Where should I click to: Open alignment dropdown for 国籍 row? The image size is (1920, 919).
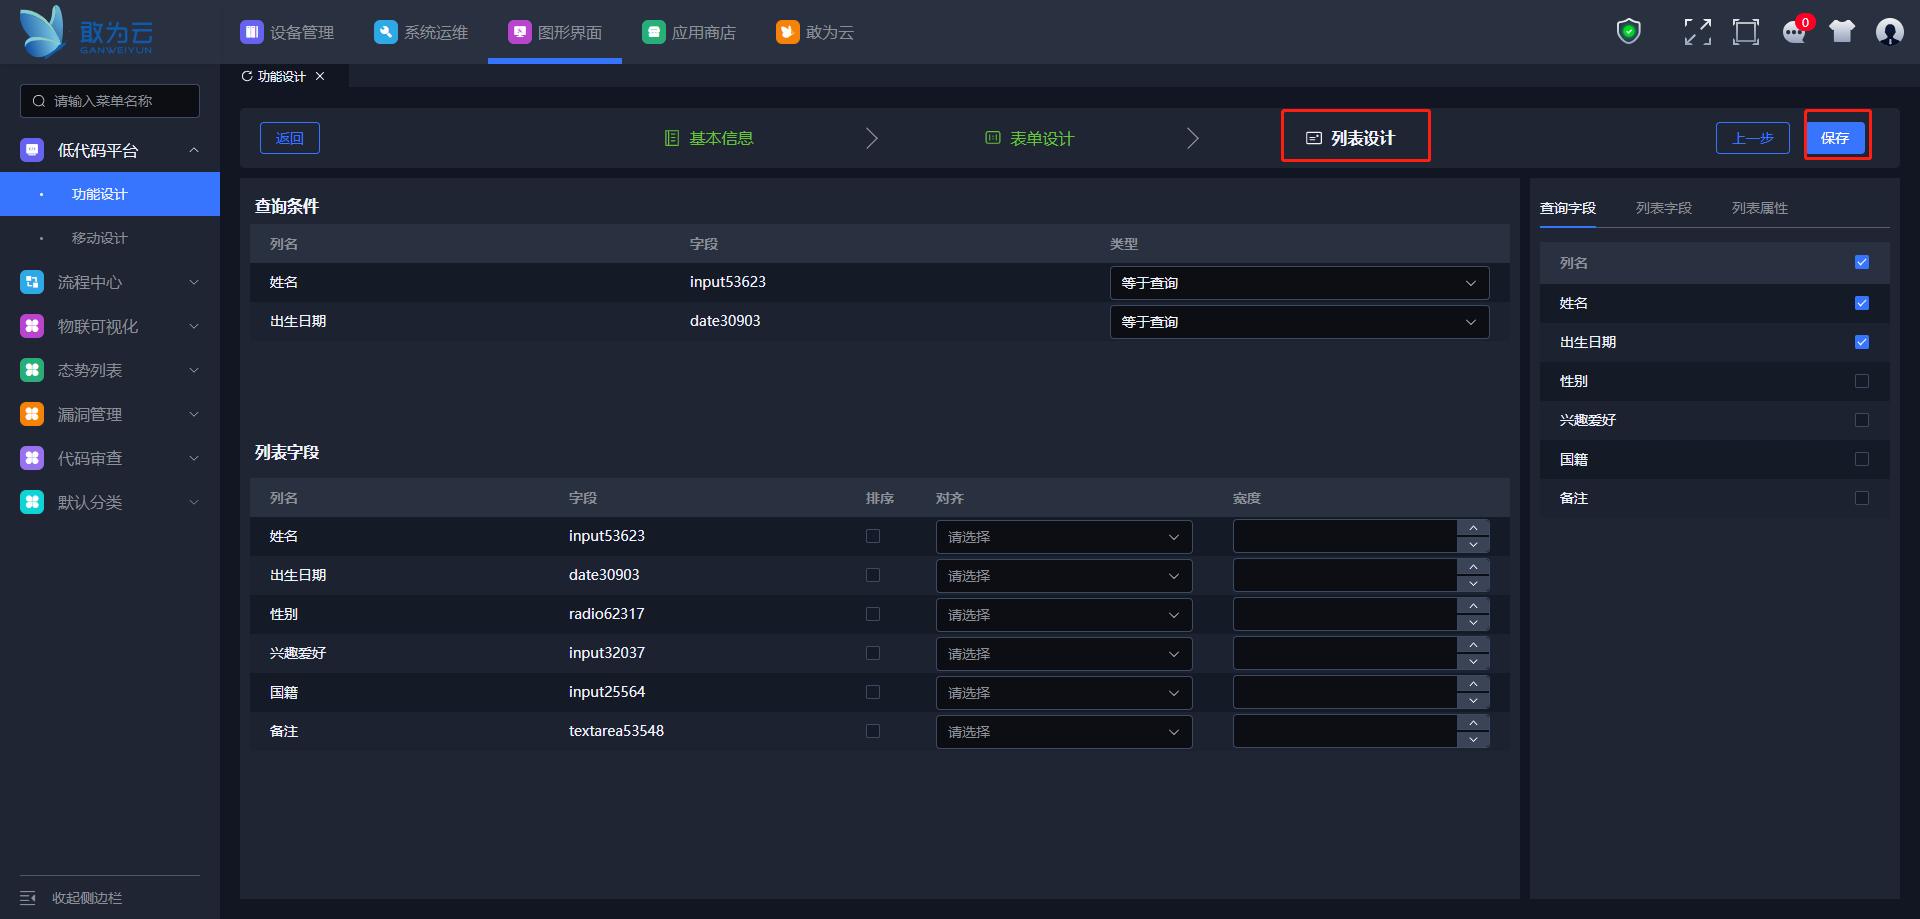(x=1063, y=693)
